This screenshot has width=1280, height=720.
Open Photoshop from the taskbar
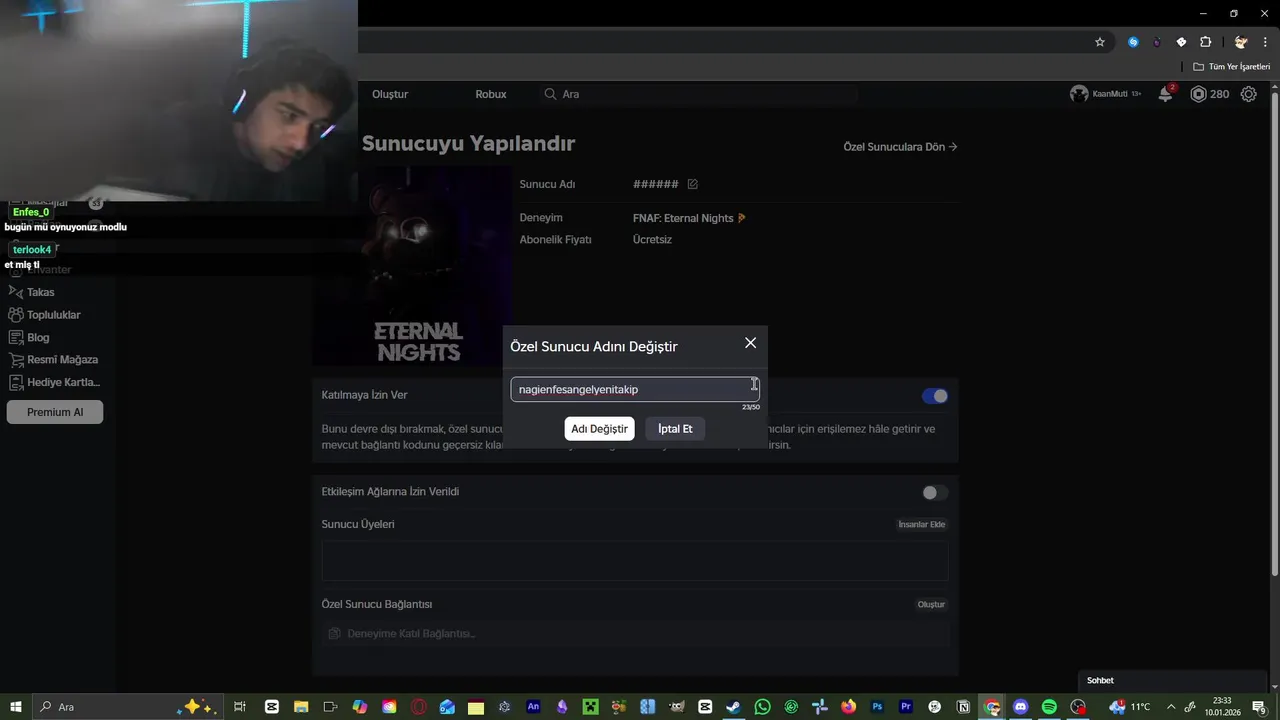(x=878, y=707)
